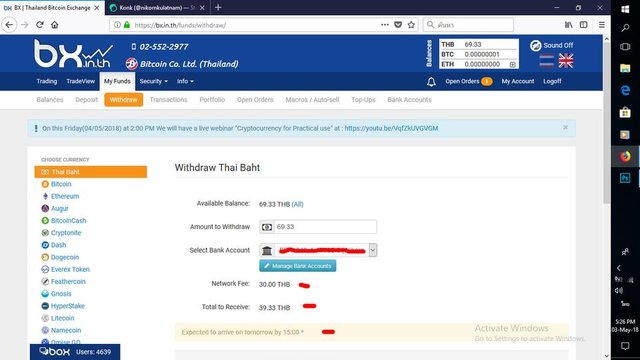Open Firefox home page icon

coord(55,25)
